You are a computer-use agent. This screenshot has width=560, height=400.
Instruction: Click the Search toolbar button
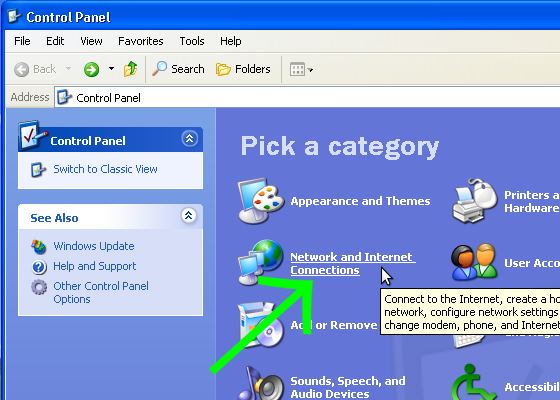pyautogui.click(x=178, y=69)
